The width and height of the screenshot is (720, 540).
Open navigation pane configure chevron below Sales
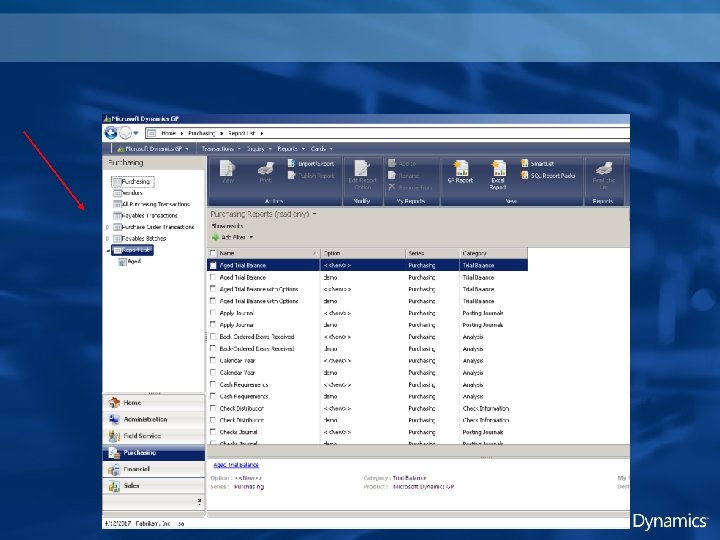point(199,501)
